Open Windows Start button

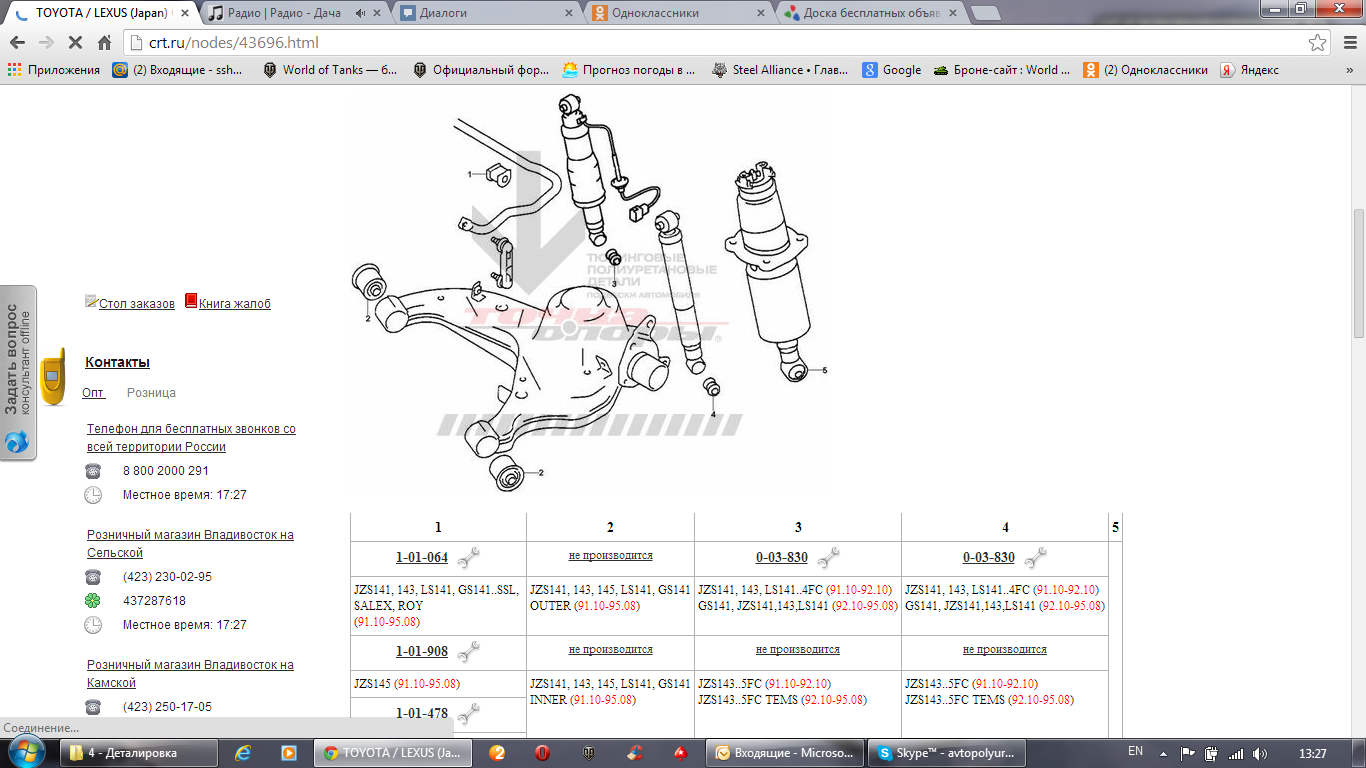[x=26, y=752]
